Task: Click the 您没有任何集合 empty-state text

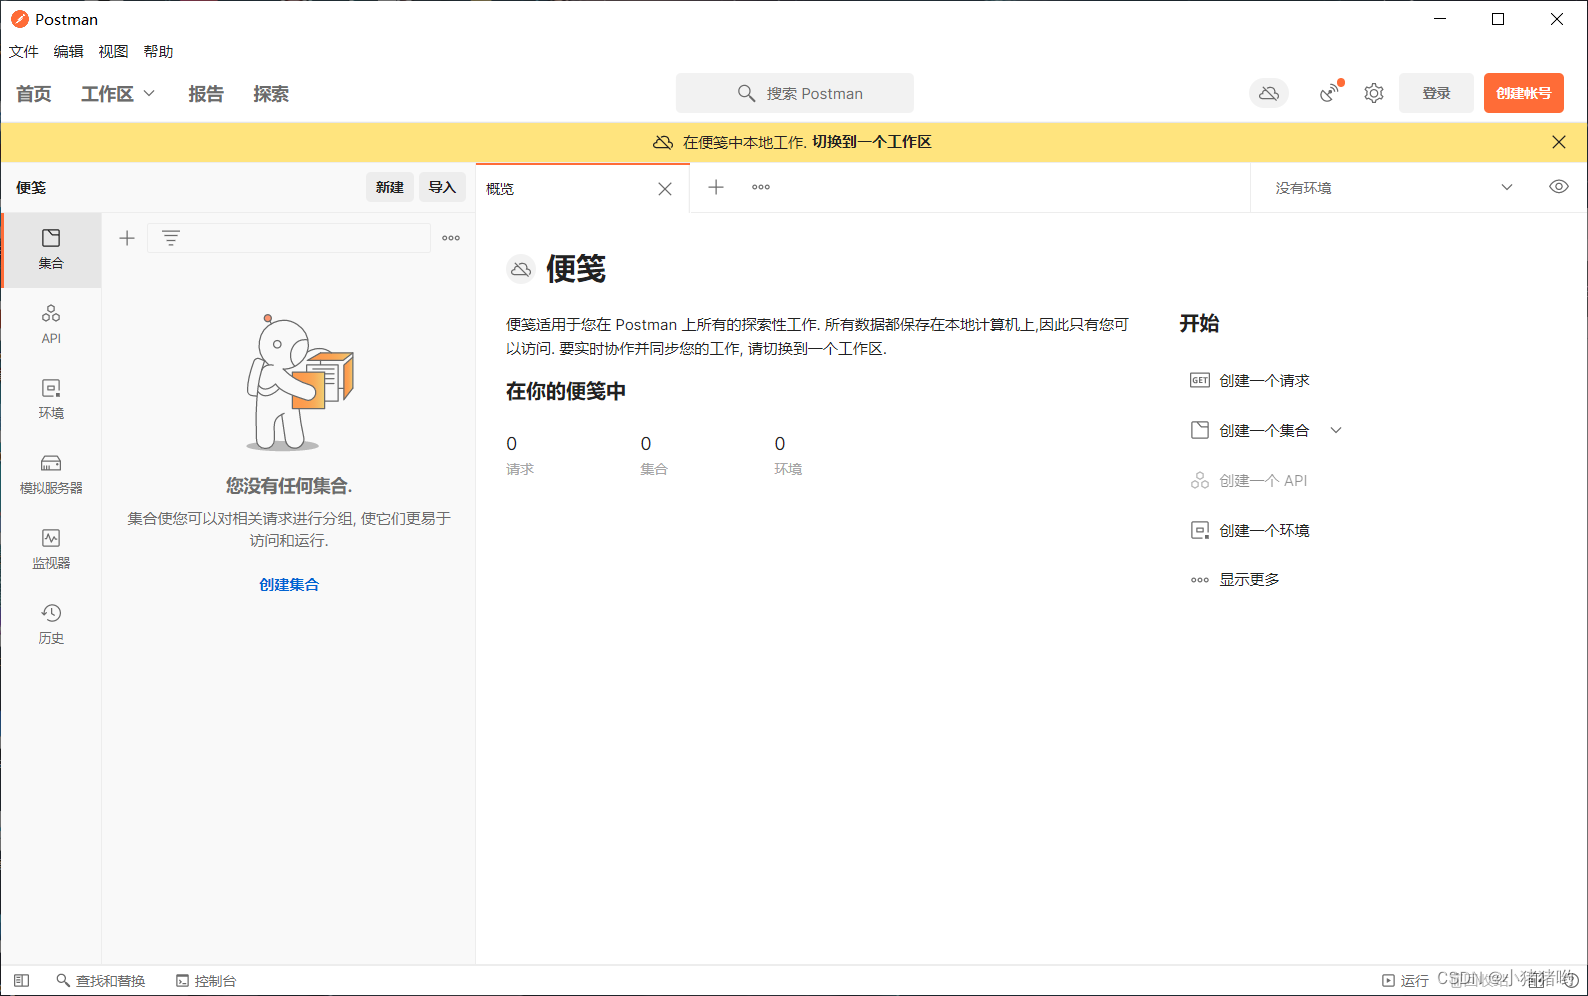Action: (x=289, y=486)
